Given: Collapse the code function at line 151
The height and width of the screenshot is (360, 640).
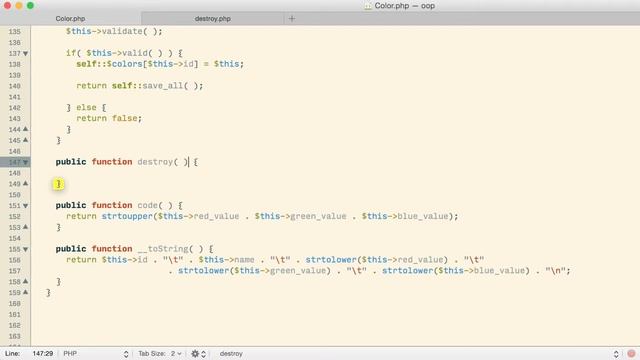Looking at the screenshot, I should (26, 206).
